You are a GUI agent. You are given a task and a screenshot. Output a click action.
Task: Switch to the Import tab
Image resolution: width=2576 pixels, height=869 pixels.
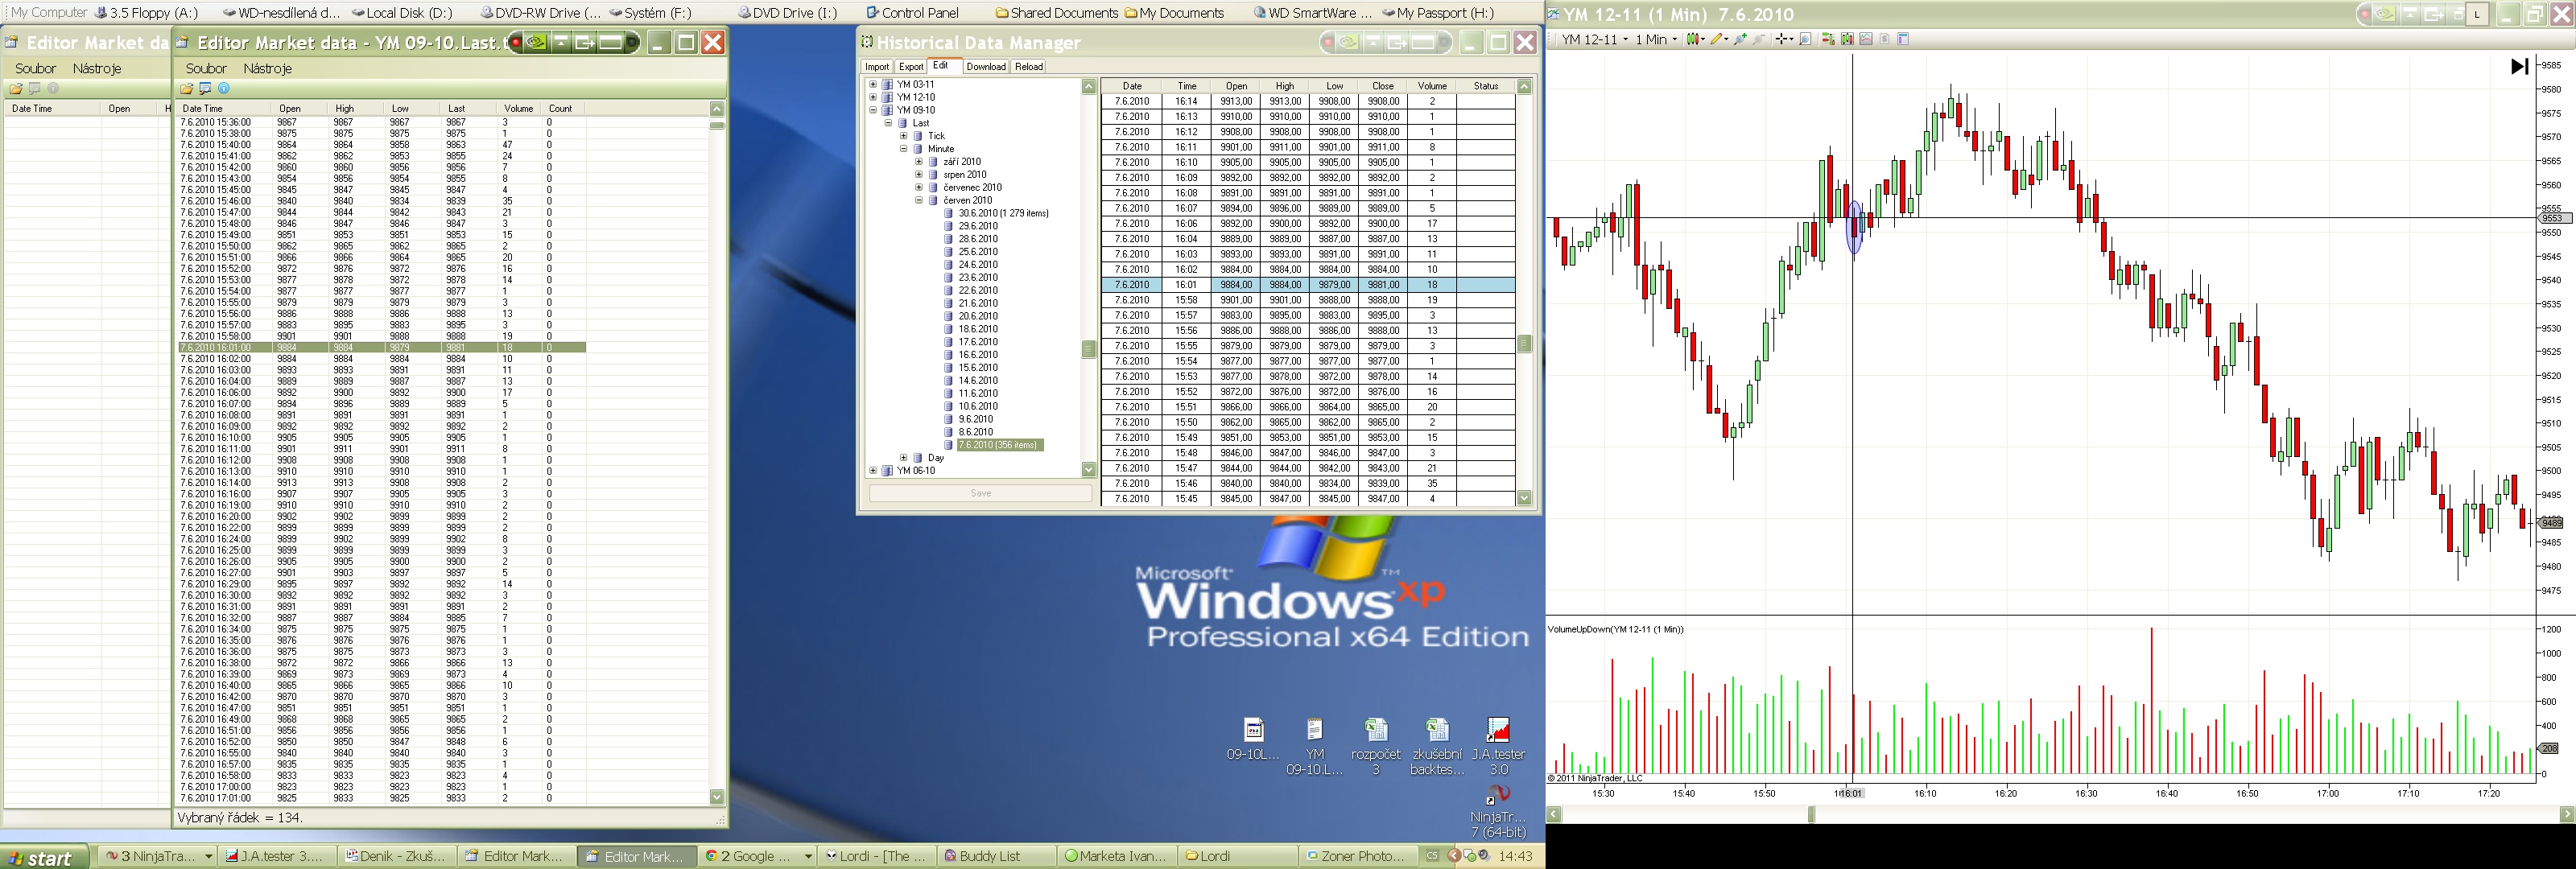[x=877, y=67]
